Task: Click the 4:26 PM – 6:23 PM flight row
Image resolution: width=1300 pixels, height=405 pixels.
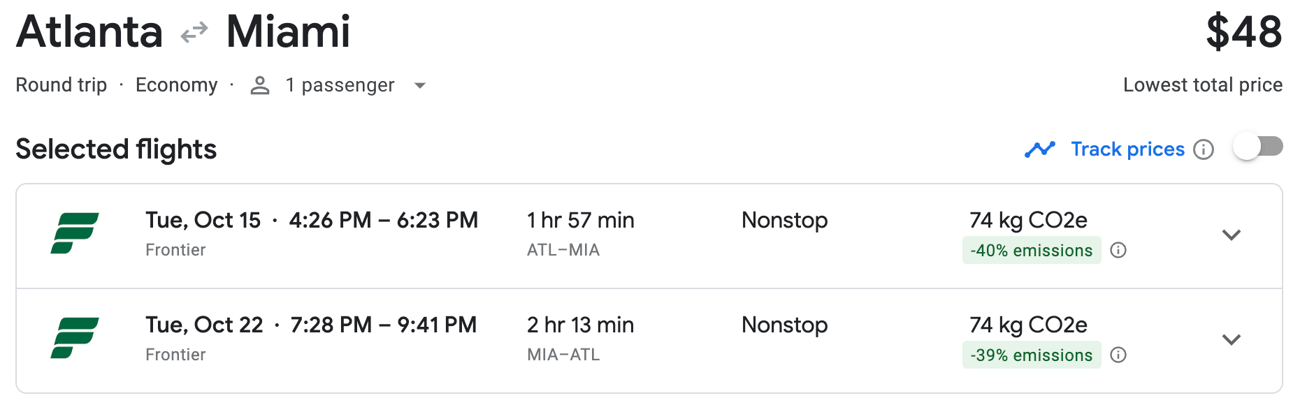Action: click(x=649, y=236)
